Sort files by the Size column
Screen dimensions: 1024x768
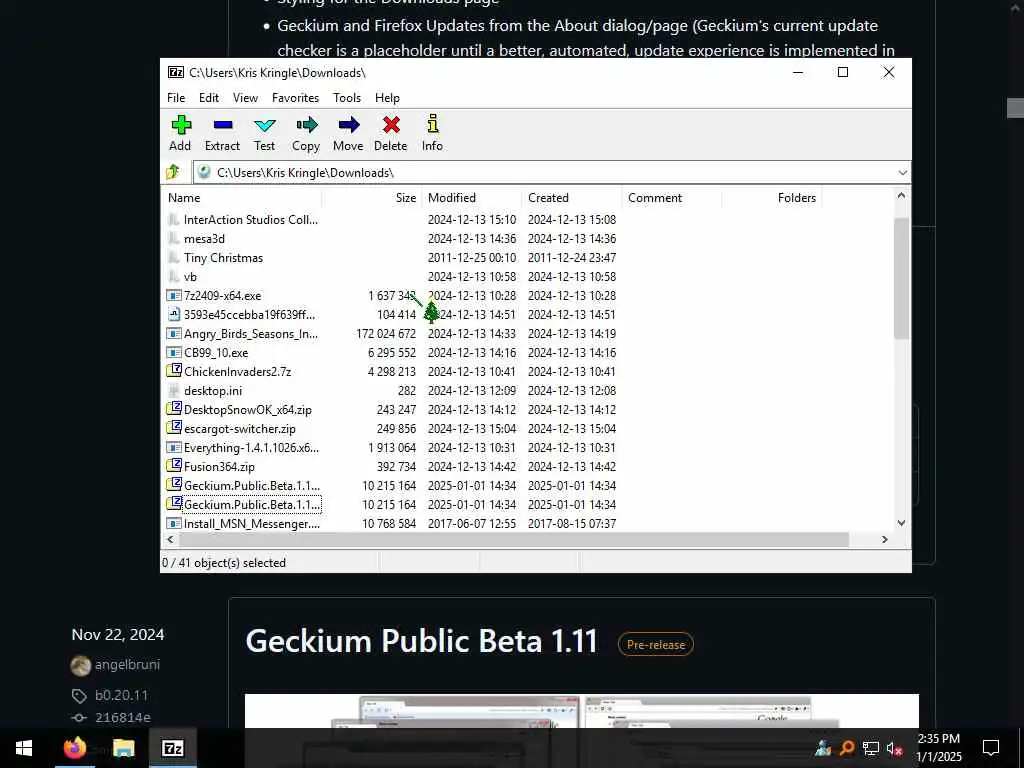[x=372, y=198]
